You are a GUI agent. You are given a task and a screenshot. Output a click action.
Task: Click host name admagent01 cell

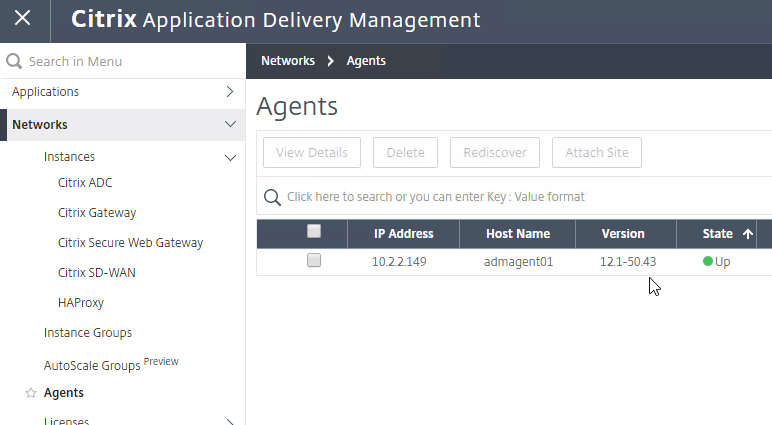[518, 262]
